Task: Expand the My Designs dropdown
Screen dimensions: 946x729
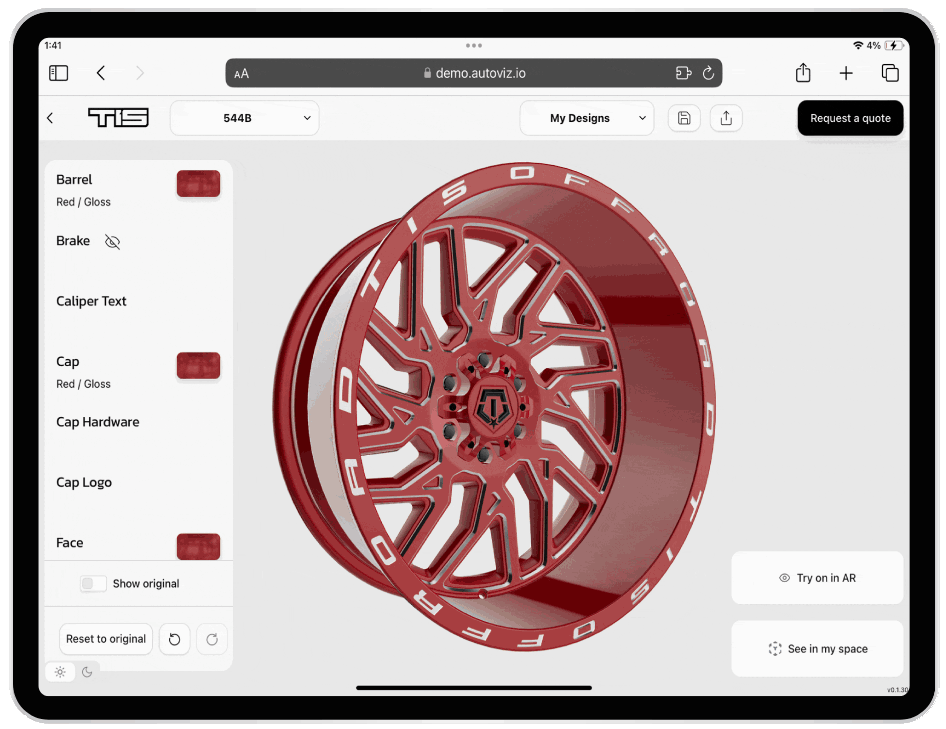Action: tap(587, 118)
